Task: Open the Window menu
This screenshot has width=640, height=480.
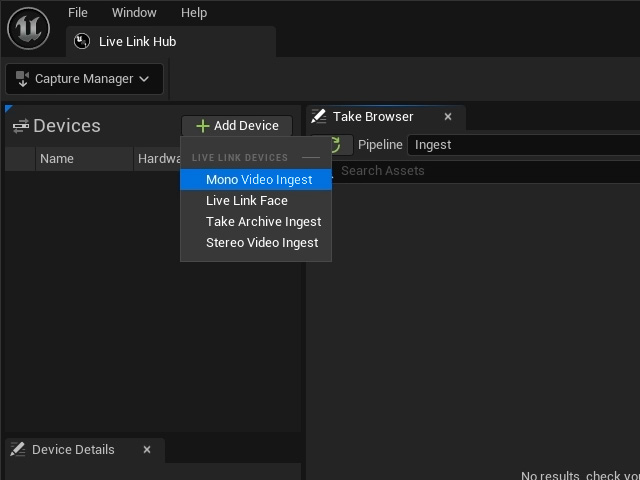Action: [x=134, y=13]
